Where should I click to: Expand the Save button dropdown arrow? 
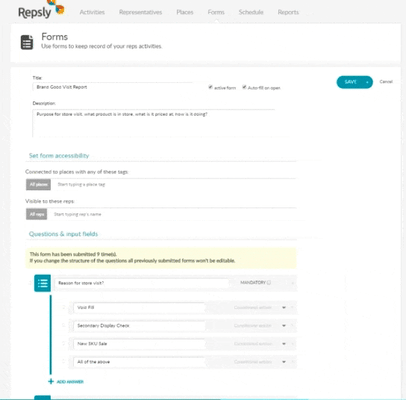click(x=367, y=82)
